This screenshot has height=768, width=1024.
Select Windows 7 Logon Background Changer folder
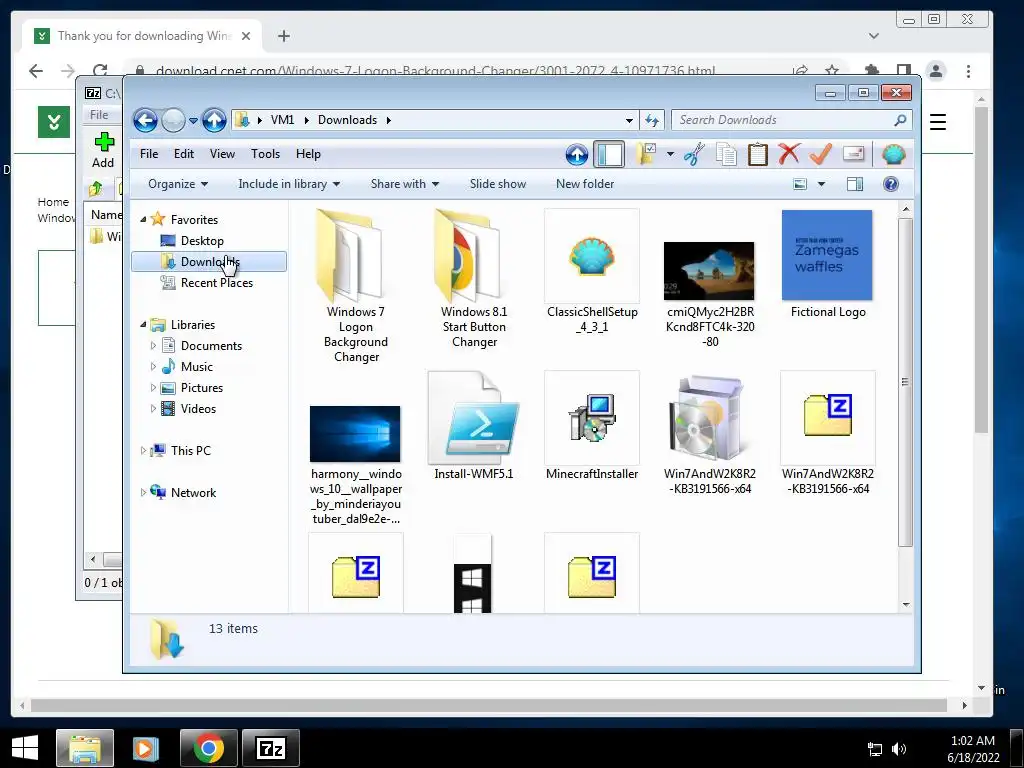pyautogui.click(x=356, y=286)
